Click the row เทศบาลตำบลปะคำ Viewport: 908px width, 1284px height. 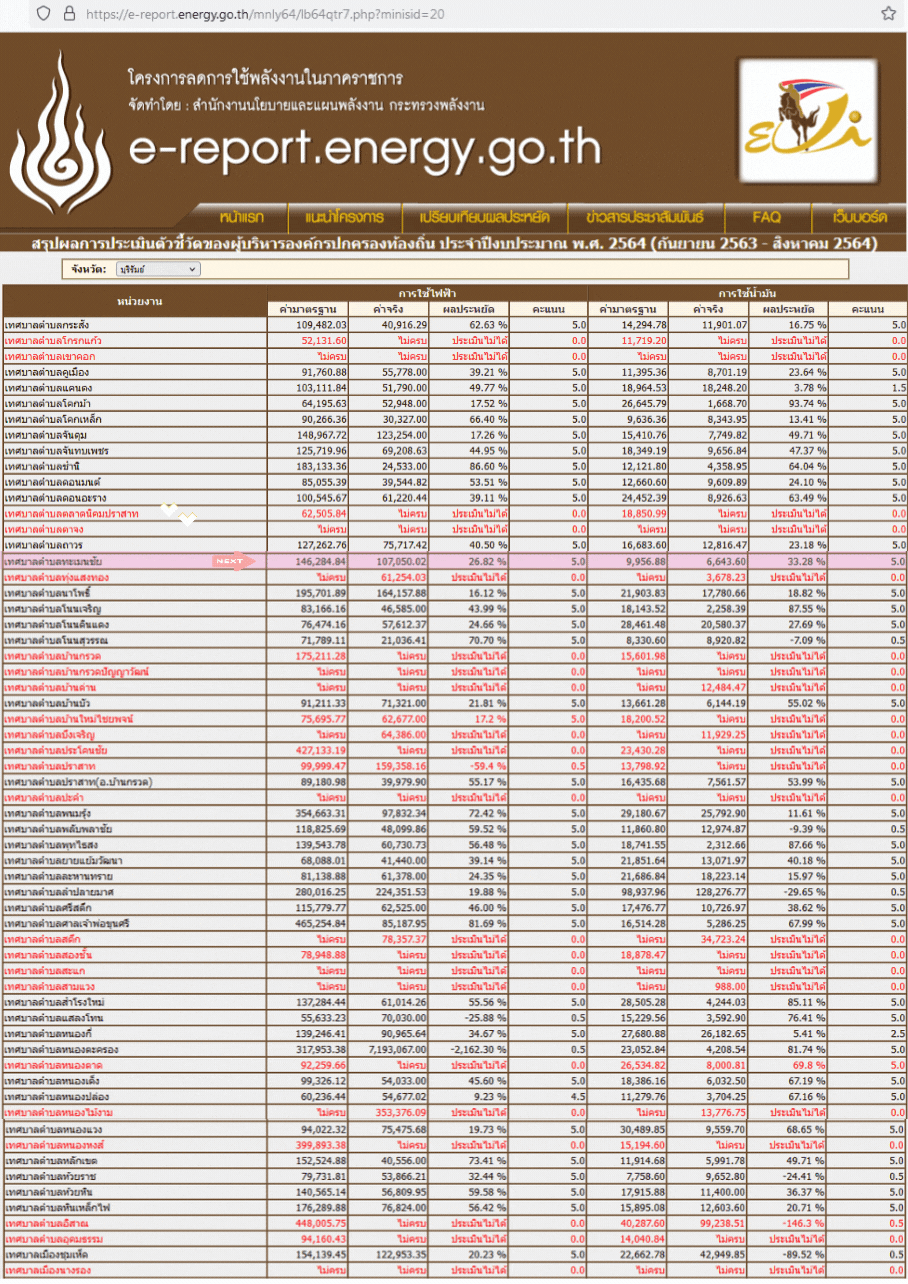pos(454,798)
